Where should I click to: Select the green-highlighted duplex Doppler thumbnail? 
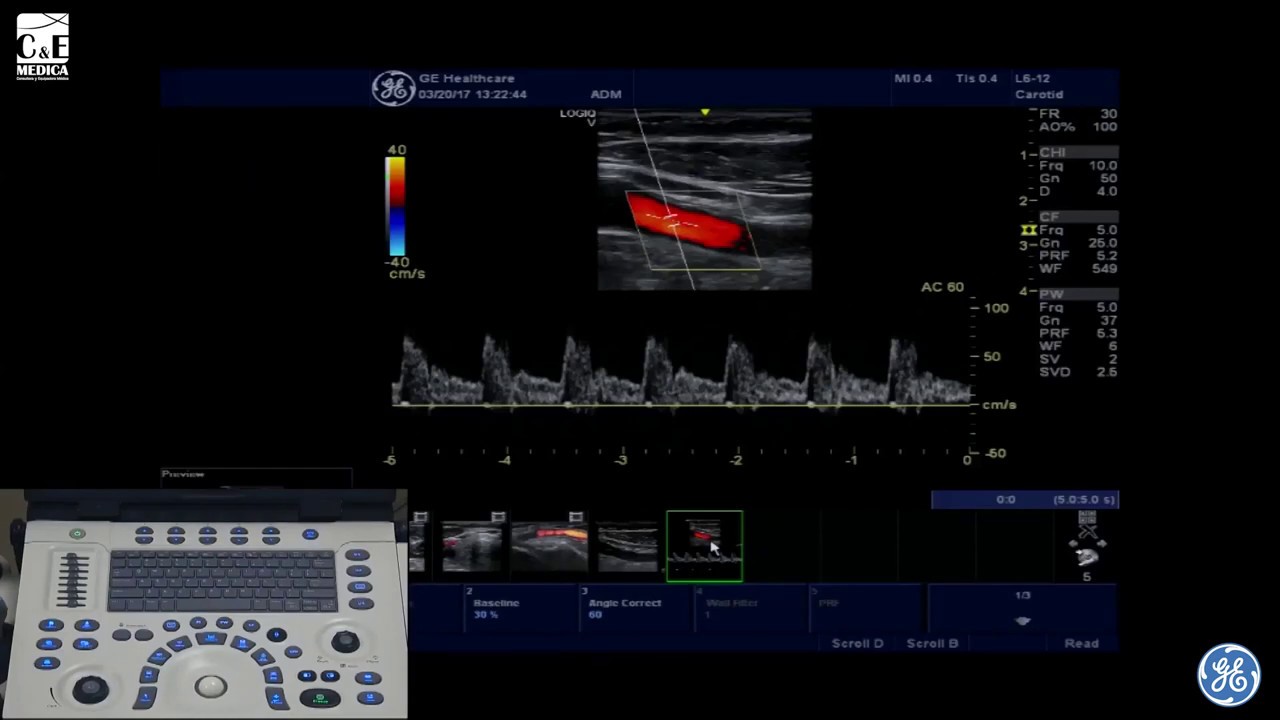pos(704,545)
